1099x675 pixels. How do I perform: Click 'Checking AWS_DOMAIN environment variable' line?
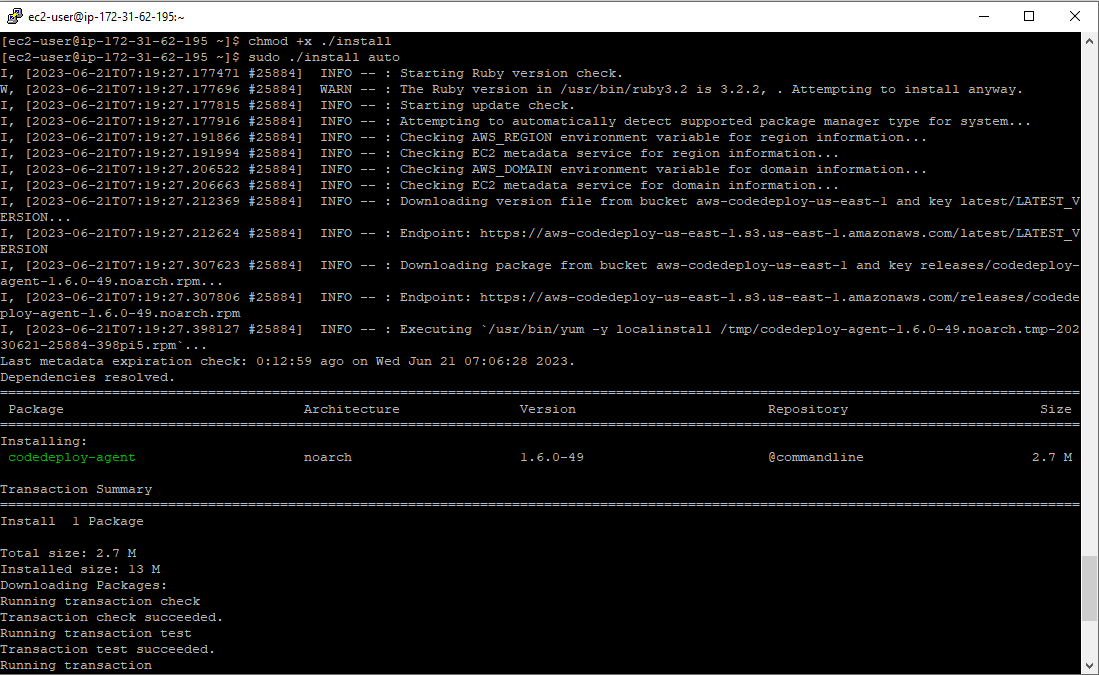[x=663, y=170]
